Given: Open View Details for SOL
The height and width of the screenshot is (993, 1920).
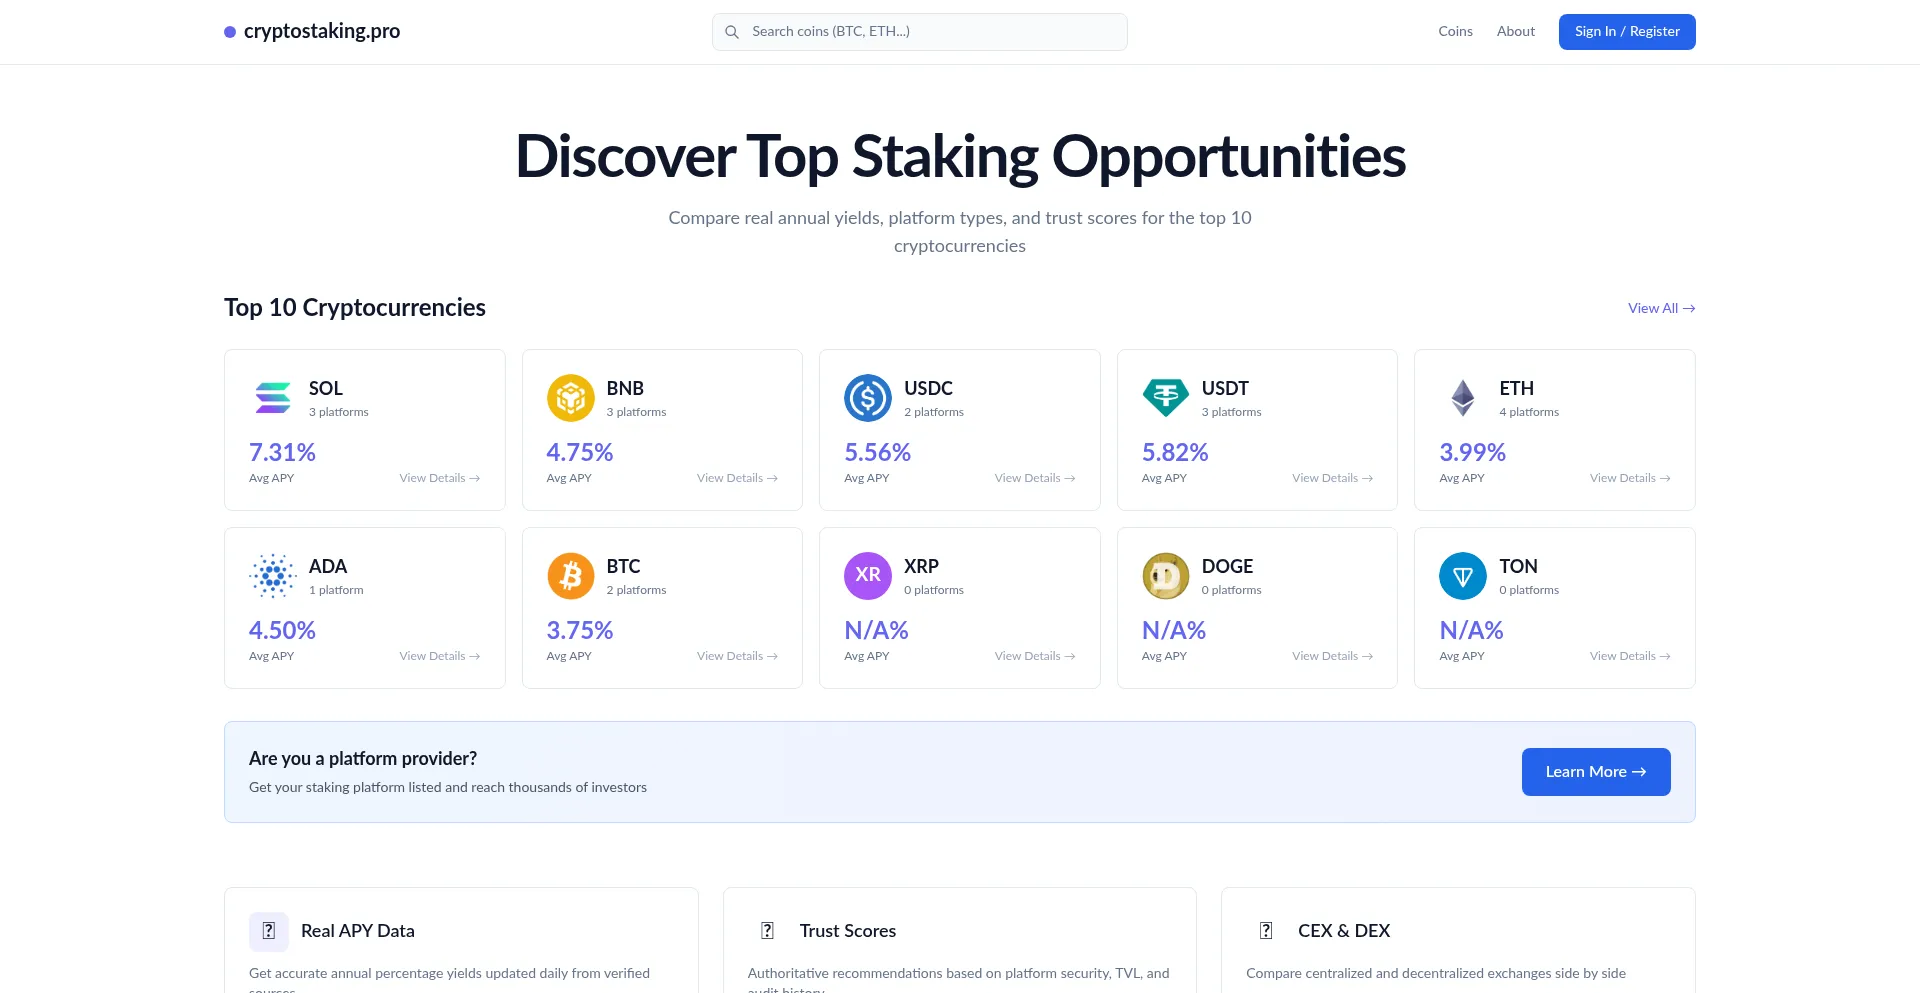Looking at the screenshot, I should pos(439,478).
